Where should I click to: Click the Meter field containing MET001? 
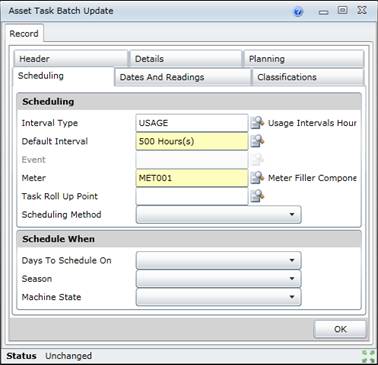pyautogui.click(x=192, y=178)
